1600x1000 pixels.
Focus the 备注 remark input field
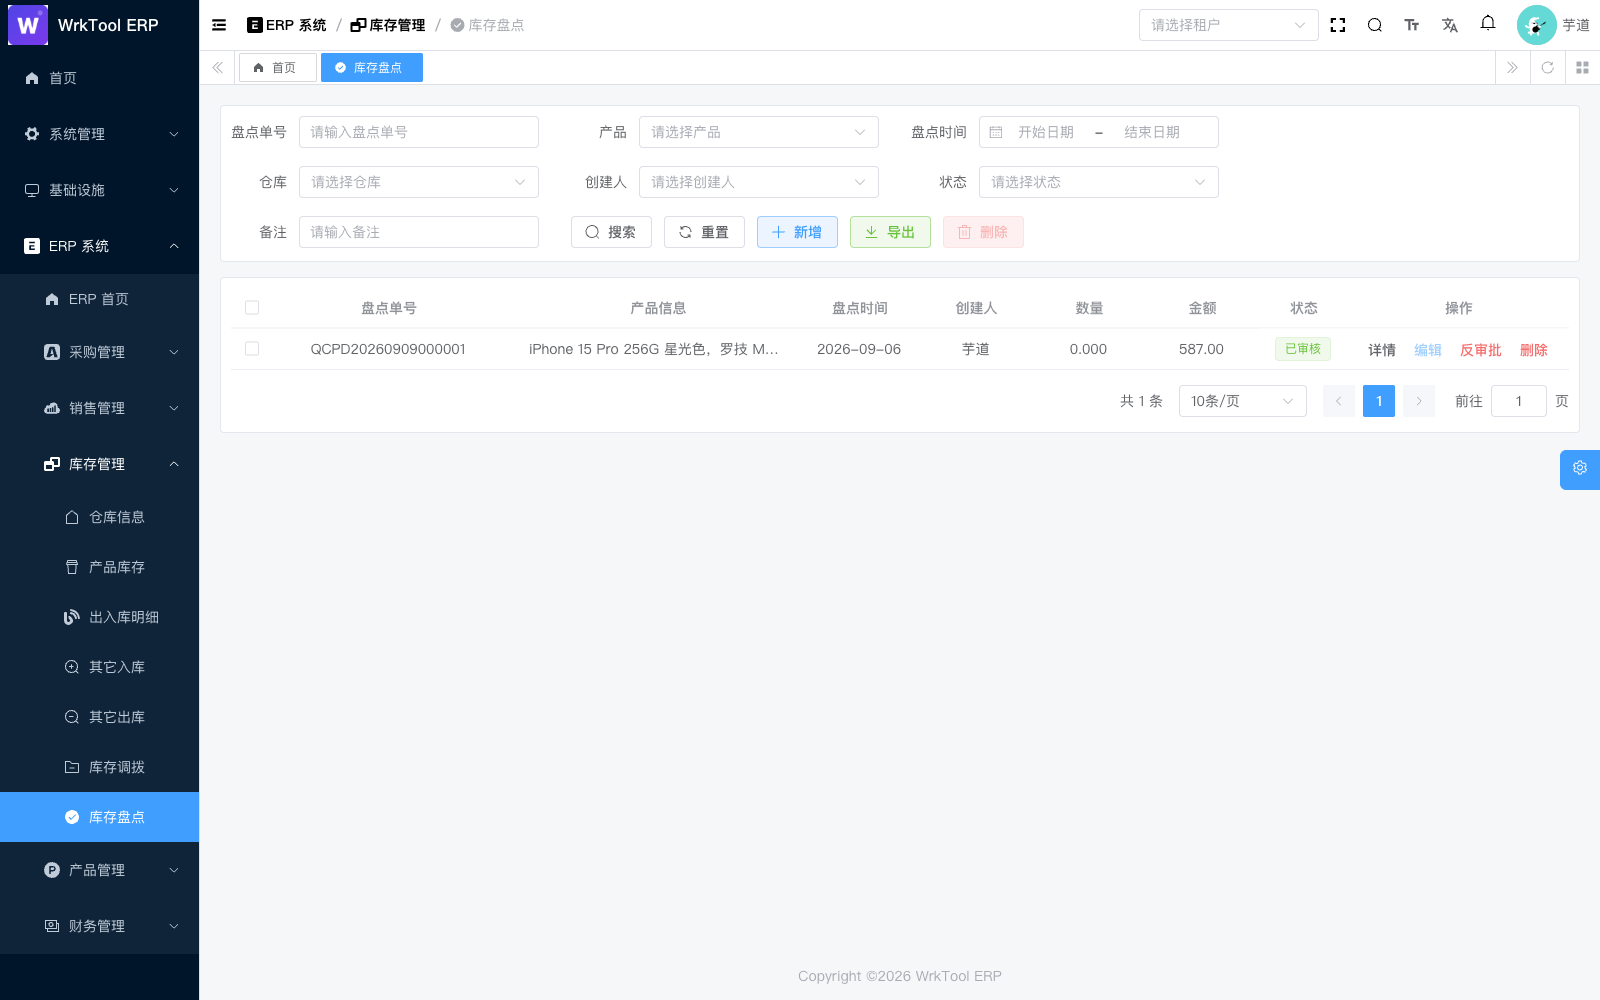pos(418,232)
